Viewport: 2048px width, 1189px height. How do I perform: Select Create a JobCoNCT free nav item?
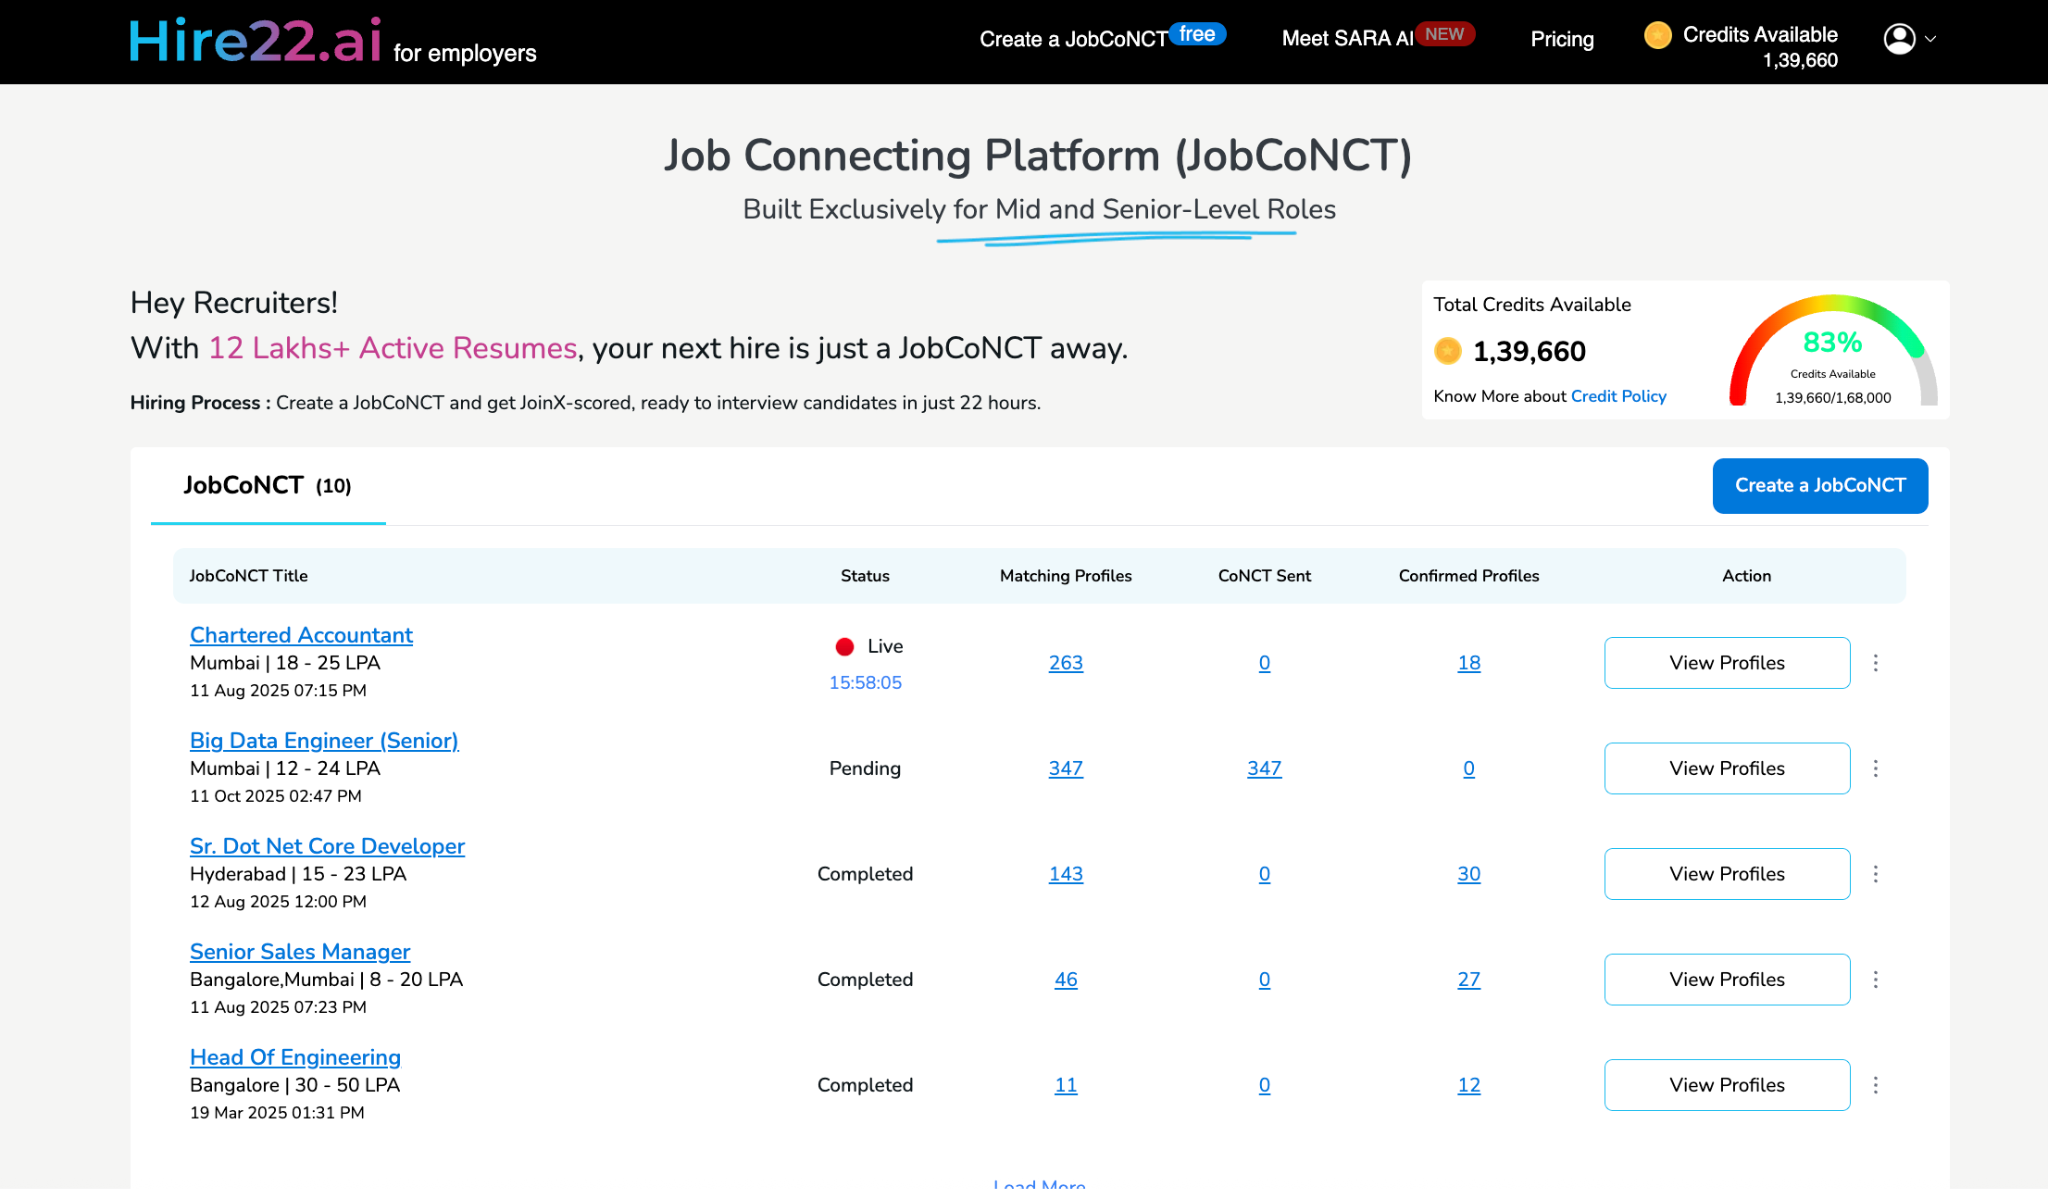tap(1073, 39)
